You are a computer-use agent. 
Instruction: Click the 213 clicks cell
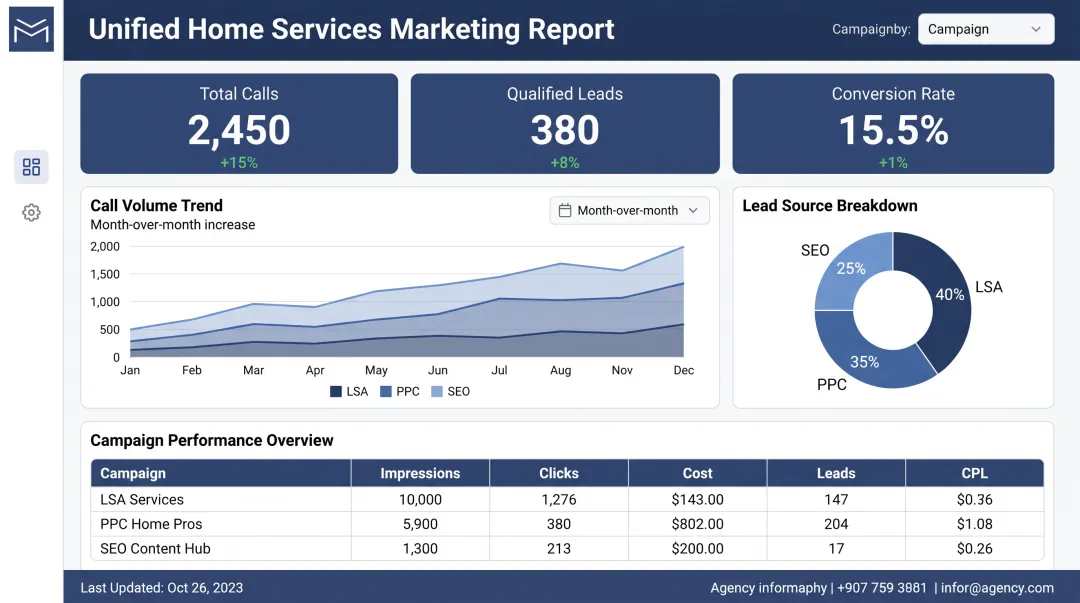(x=559, y=549)
